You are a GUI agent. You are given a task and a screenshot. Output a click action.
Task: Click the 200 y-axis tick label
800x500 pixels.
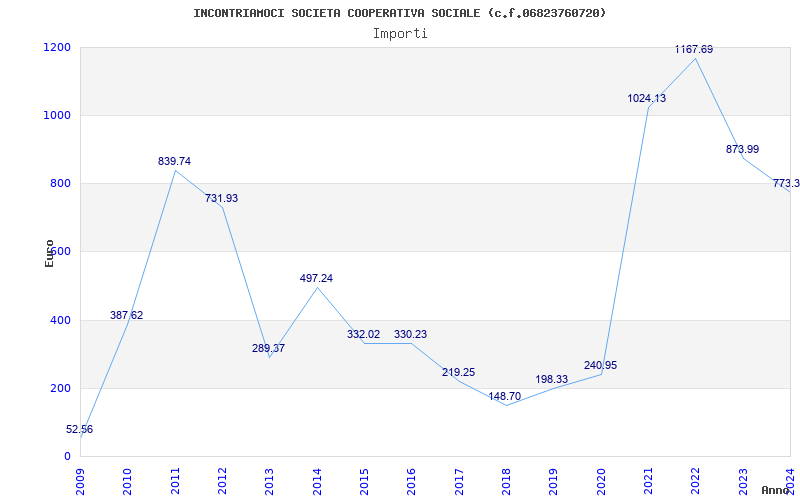click(60, 388)
